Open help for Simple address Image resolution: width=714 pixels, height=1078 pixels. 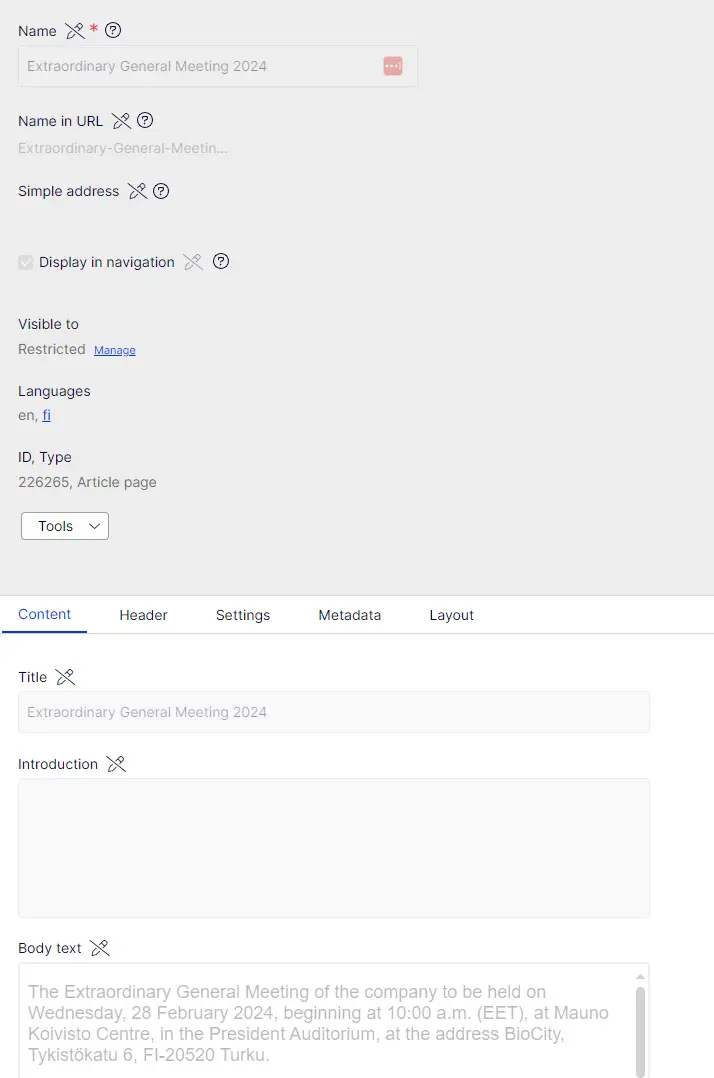pyautogui.click(x=161, y=191)
